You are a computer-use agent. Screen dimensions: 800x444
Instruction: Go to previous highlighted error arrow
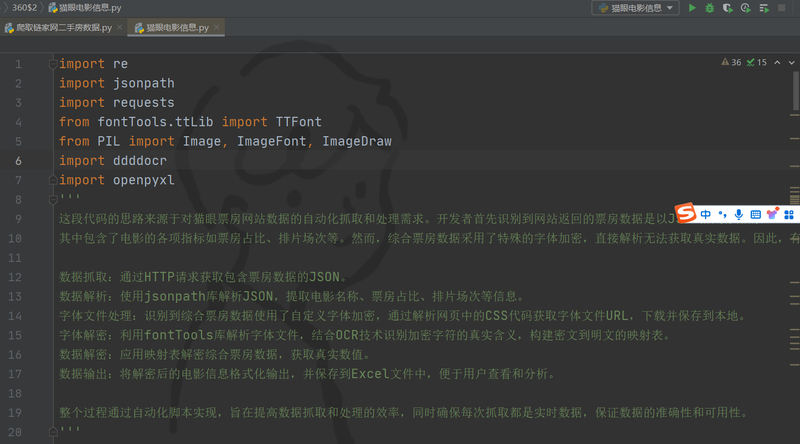[777, 62]
